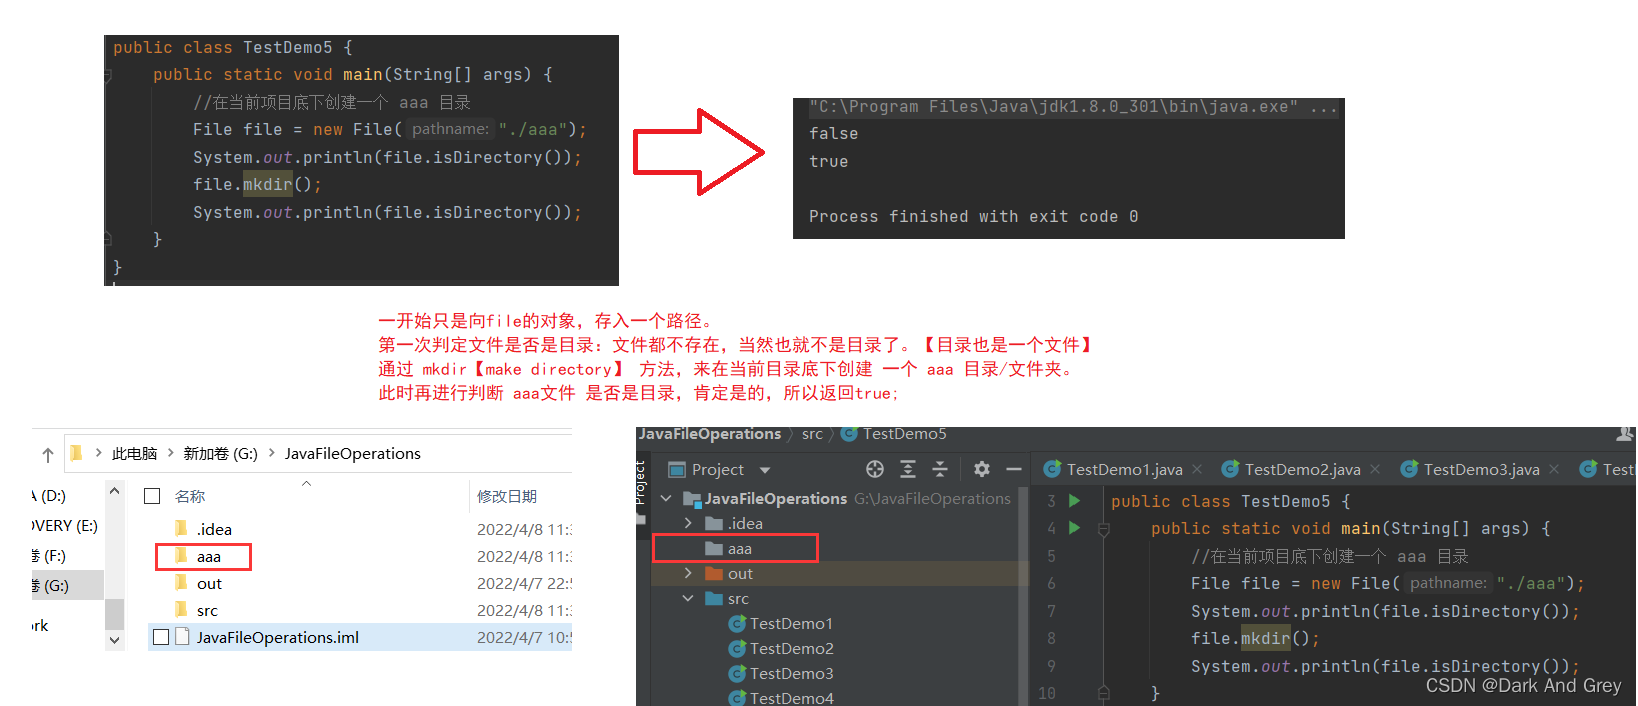Collapse the src folder in project tree
This screenshot has width=1638, height=706.
point(688,598)
